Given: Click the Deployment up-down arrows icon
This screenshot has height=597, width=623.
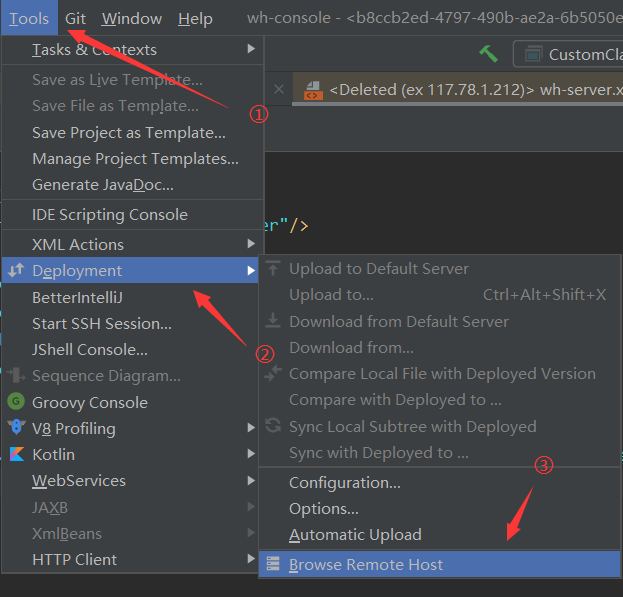Looking at the screenshot, I should pos(16,270).
